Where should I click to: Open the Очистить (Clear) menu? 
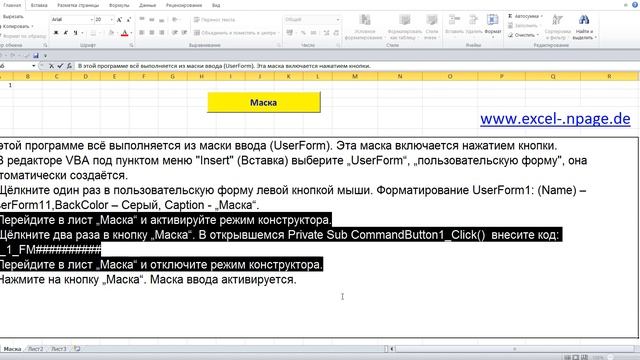[x=524, y=35]
